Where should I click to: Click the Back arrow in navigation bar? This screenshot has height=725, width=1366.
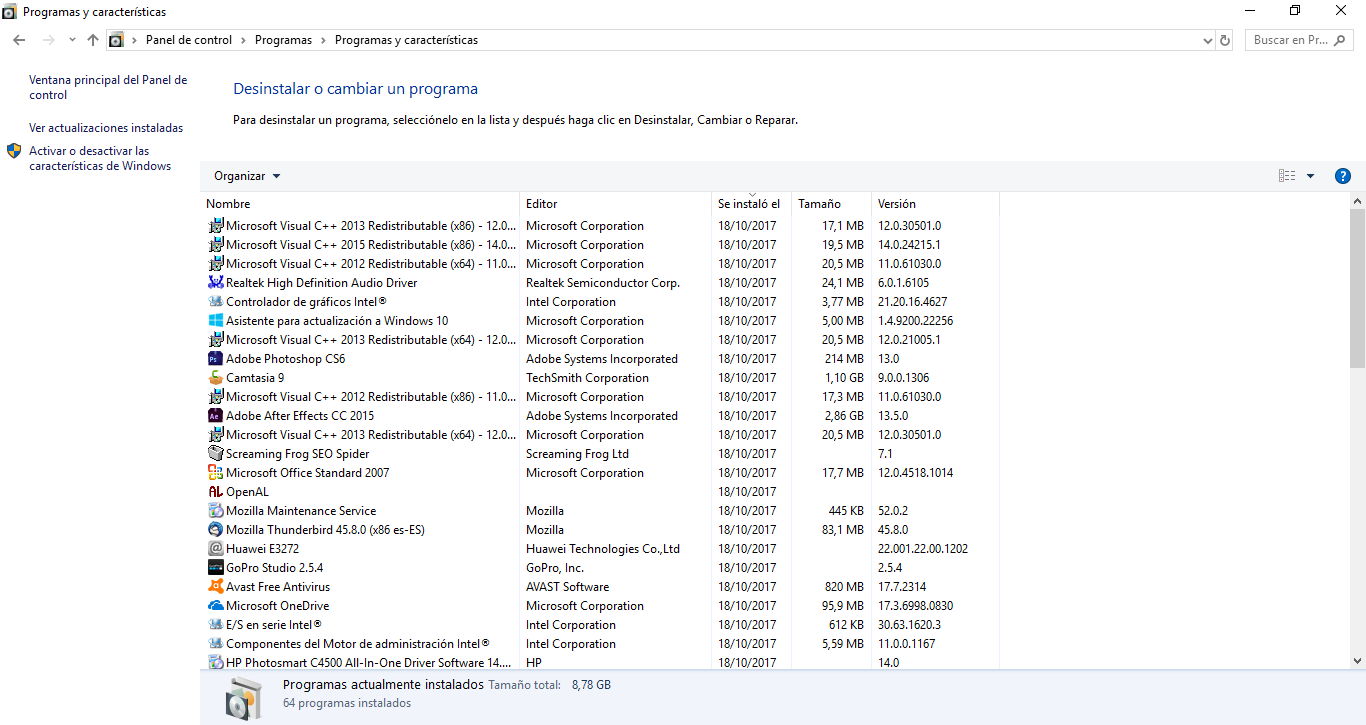(x=19, y=40)
